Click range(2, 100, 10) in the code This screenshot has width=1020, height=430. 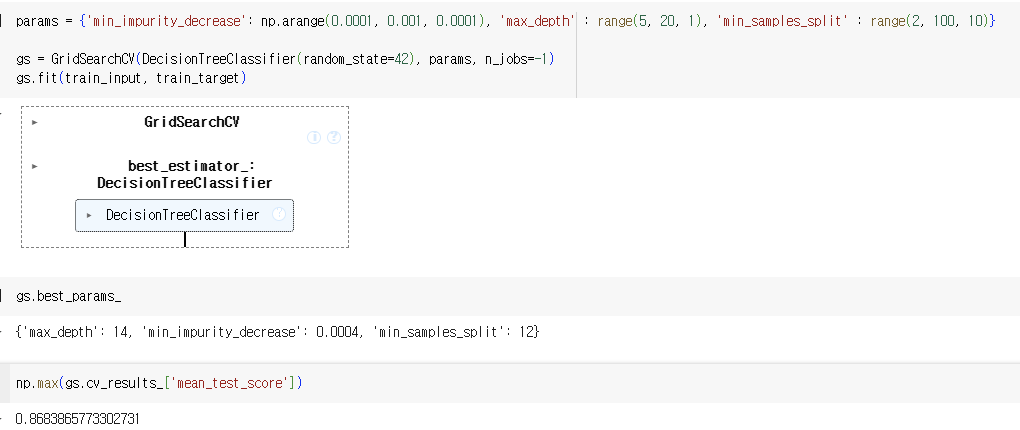point(930,21)
